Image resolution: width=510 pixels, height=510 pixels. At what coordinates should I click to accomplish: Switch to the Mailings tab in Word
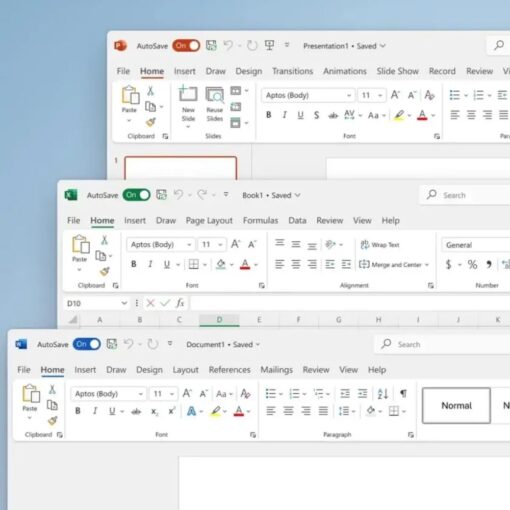[x=276, y=370]
